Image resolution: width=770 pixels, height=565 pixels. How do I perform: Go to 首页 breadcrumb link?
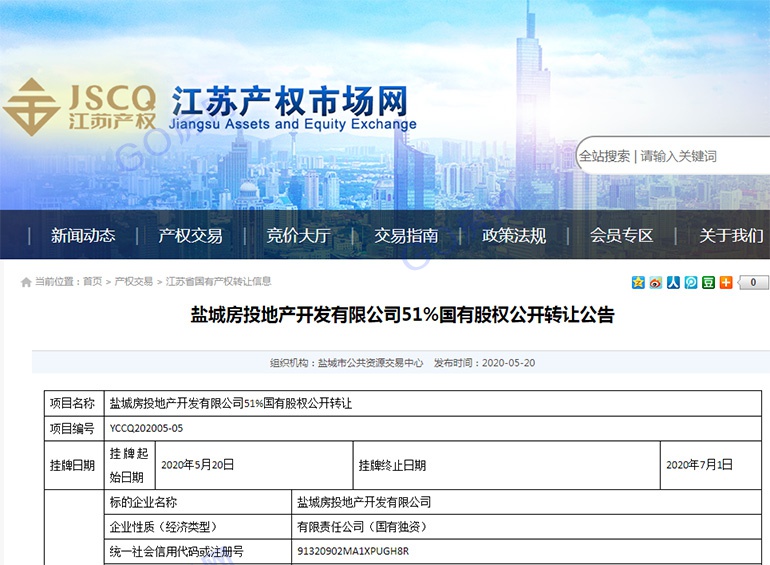click(x=92, y=281)
